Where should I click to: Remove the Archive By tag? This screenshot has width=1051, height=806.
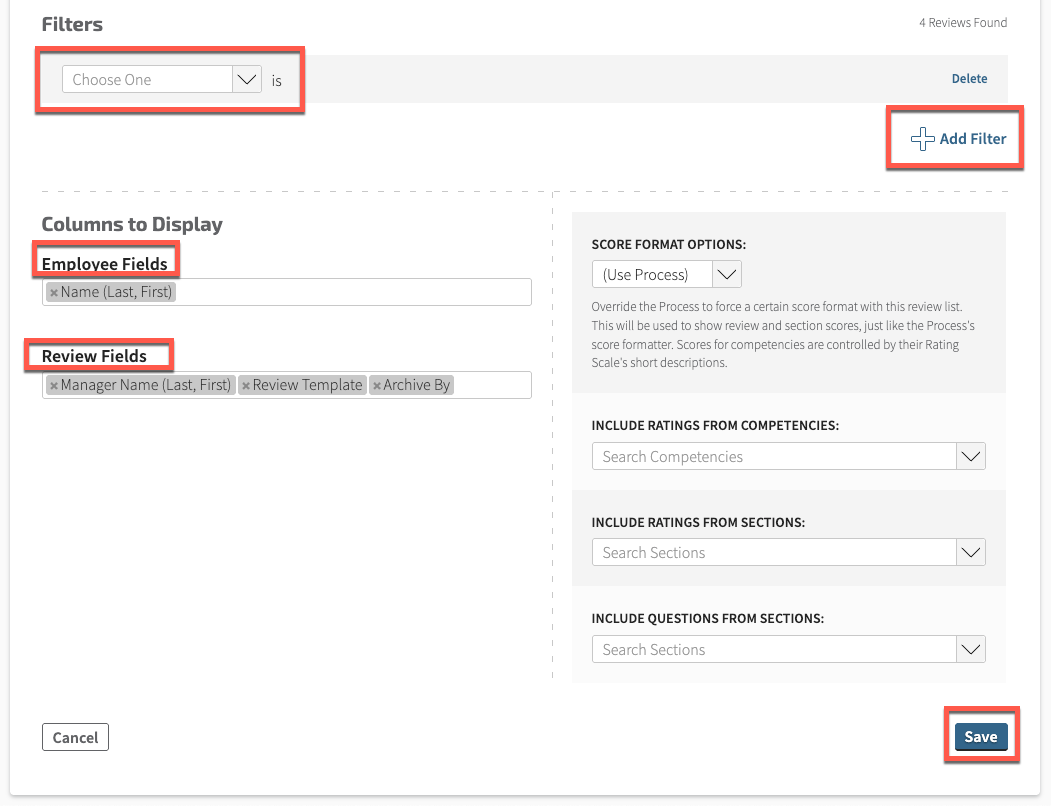click(377, 386)
